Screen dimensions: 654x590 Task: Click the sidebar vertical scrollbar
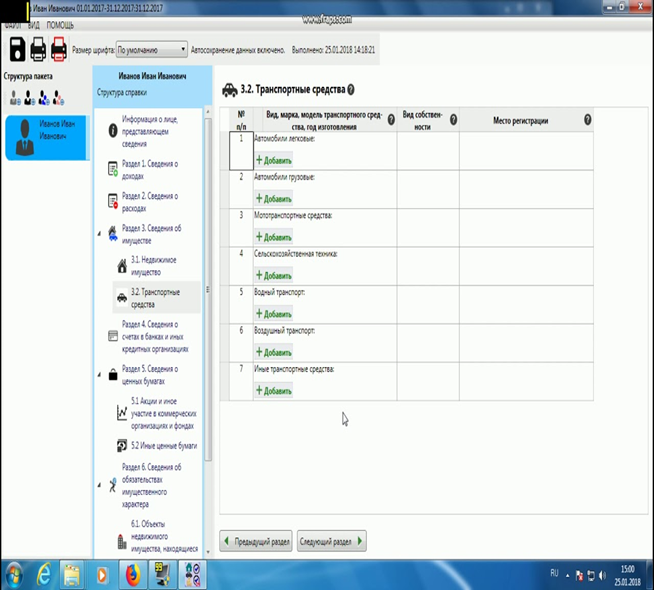tap(208, 289)
